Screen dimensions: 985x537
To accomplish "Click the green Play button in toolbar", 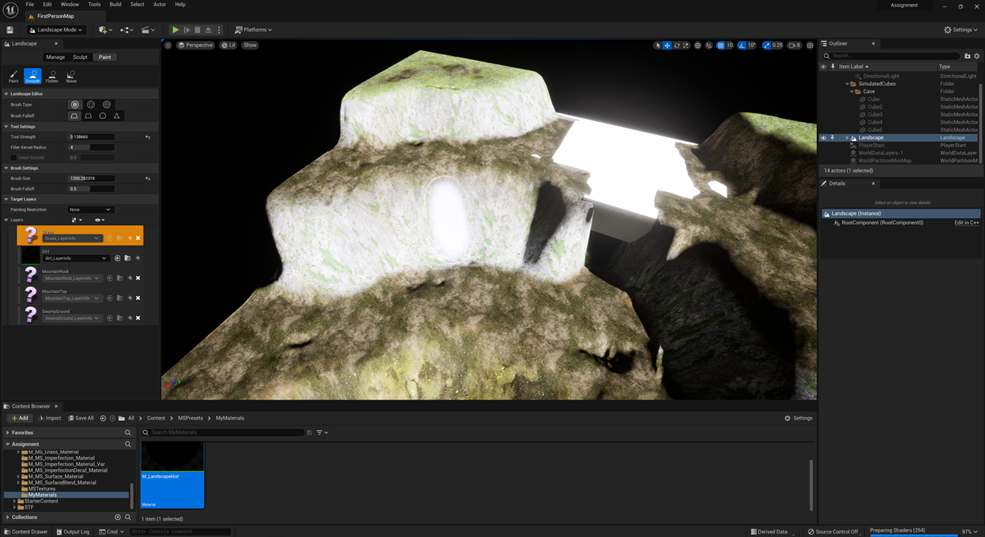I will 176,30.
